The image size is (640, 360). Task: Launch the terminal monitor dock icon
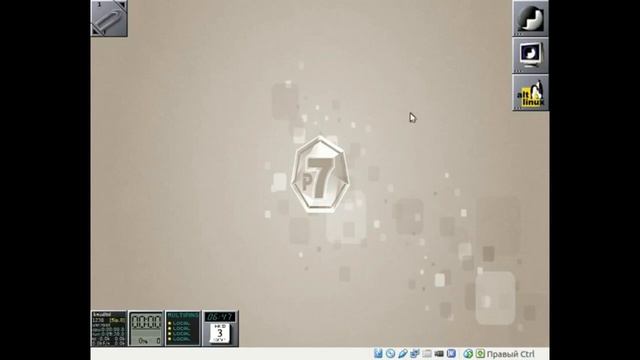pos(530,55)
